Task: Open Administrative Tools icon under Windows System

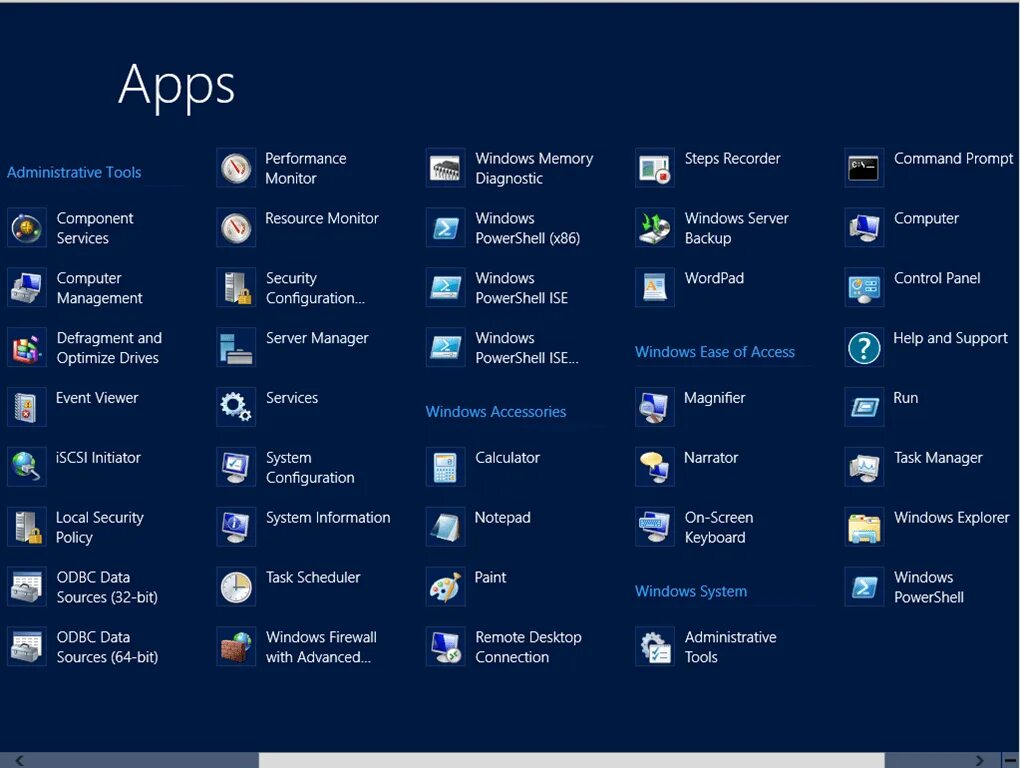Action: tap(655, 646)
